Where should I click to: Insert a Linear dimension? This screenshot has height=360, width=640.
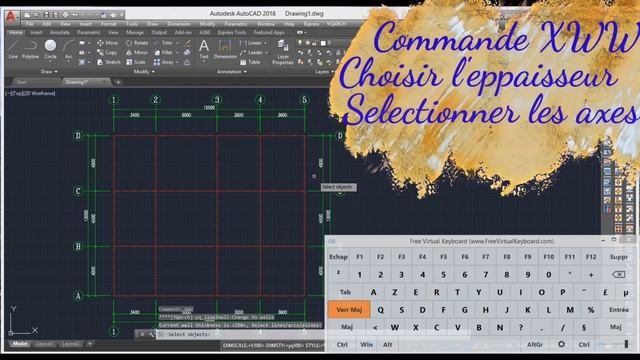point(251,43)
